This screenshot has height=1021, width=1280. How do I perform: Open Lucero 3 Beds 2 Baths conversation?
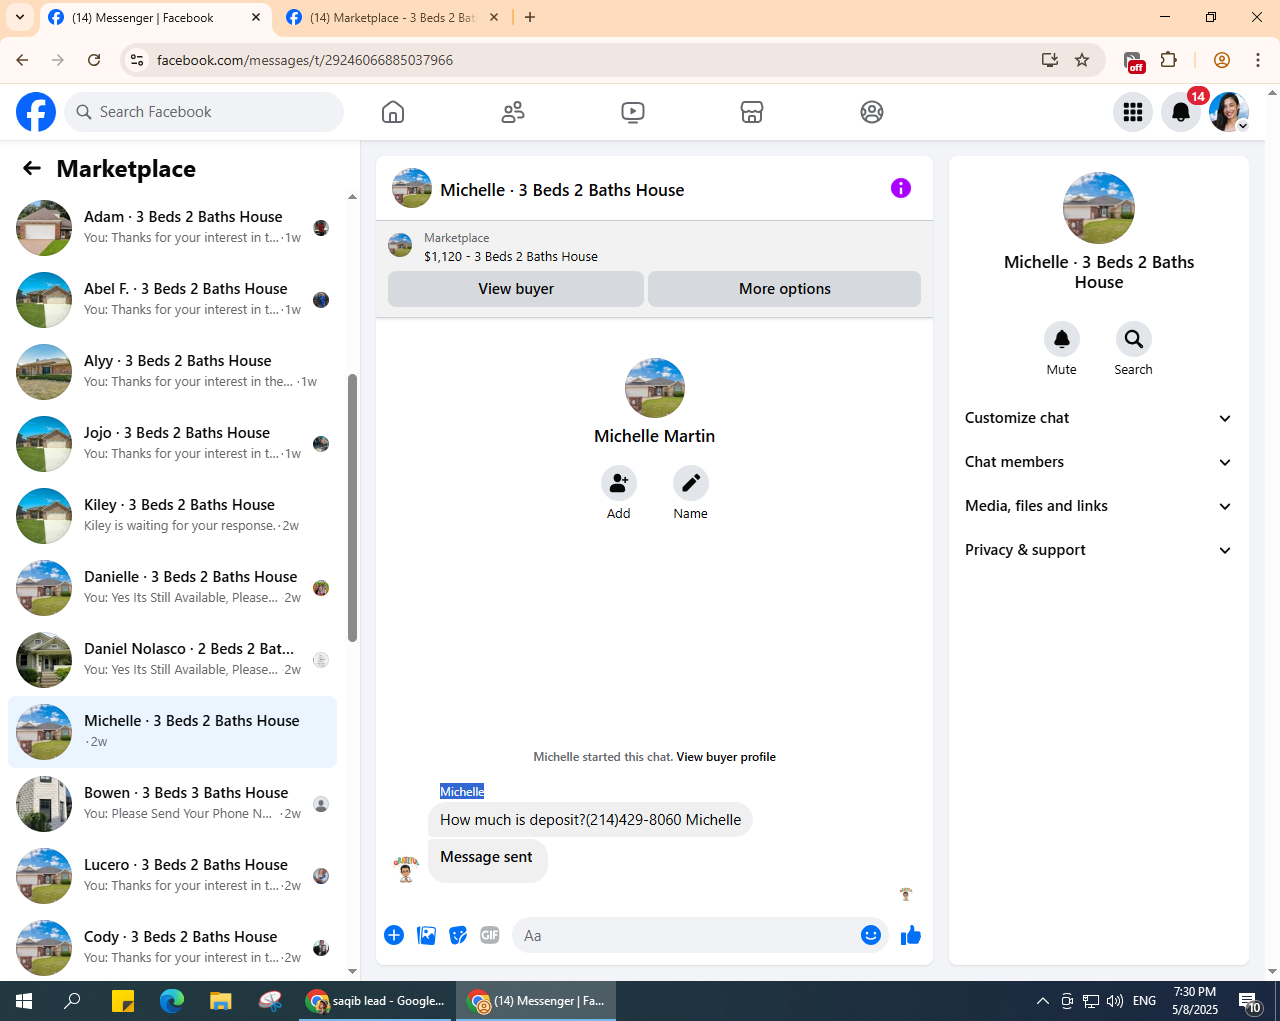click(x=172, y=876)
